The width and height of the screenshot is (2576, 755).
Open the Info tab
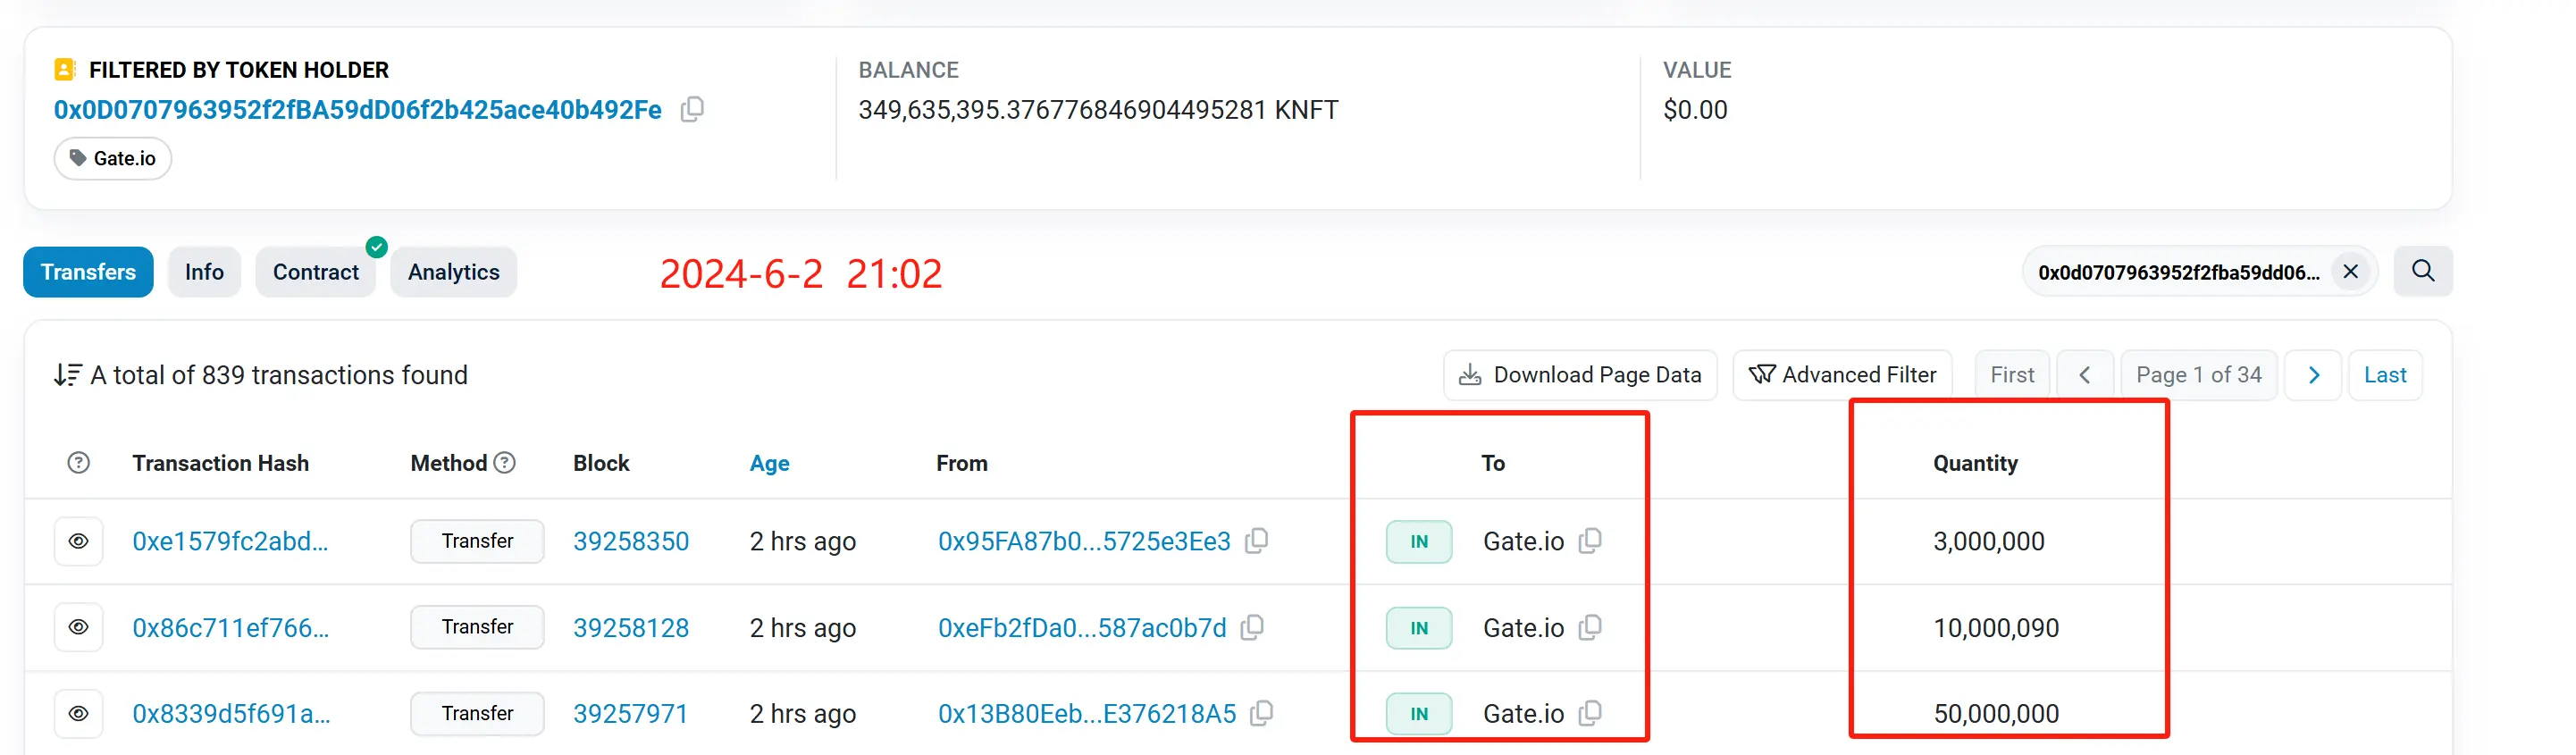[x=204, y=272]
